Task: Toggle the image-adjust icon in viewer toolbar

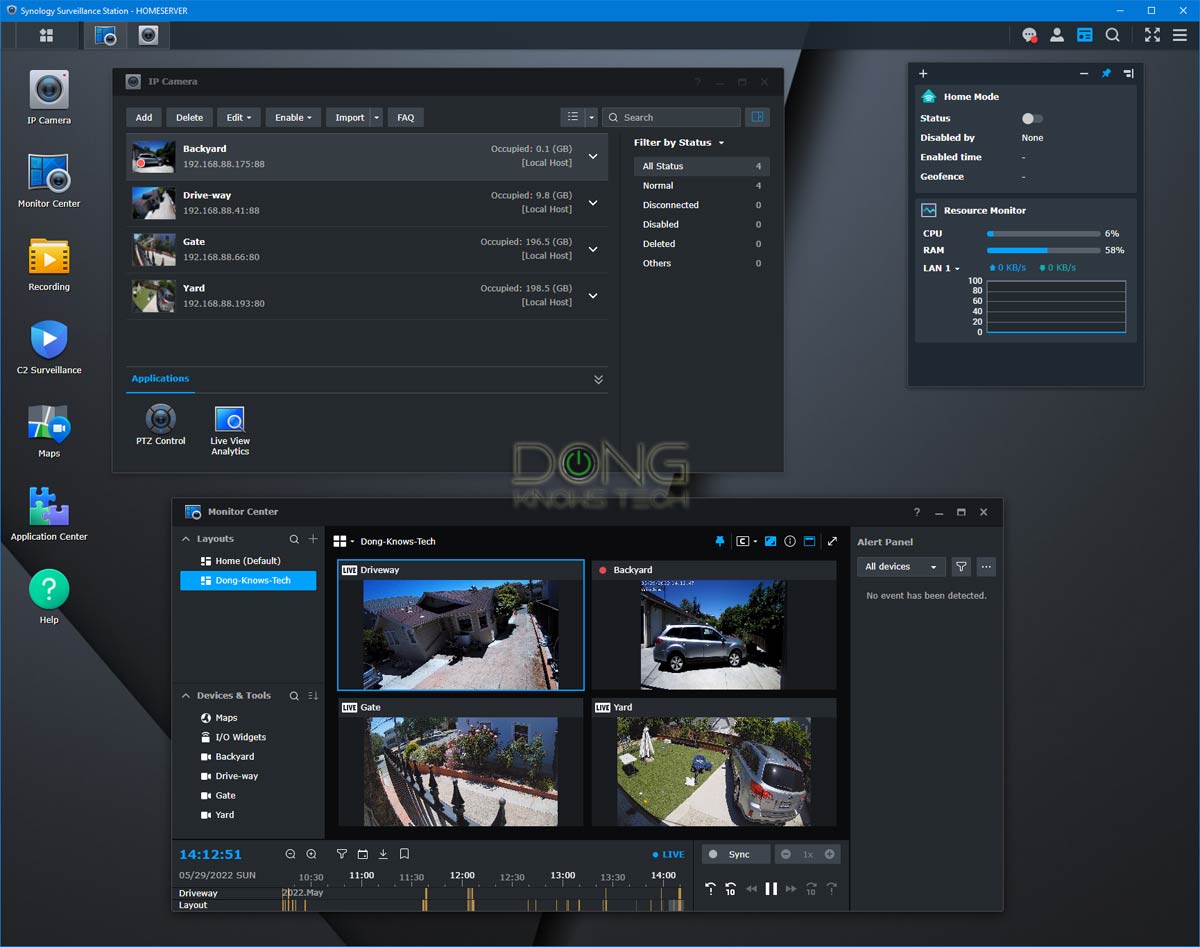Action: point(770,541)
